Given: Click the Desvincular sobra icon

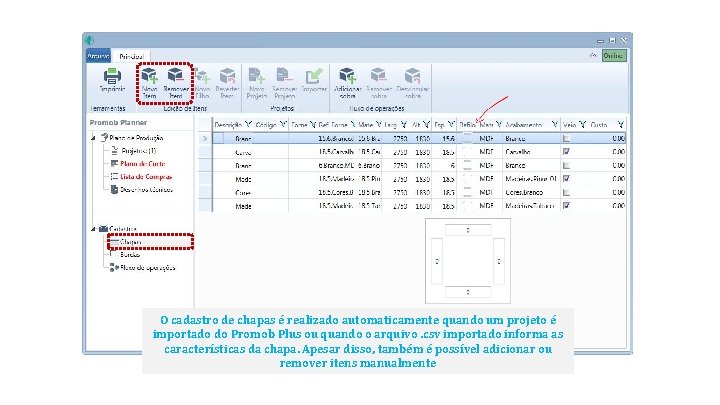Looking at the screenshot, I should (x=412, y=76).
